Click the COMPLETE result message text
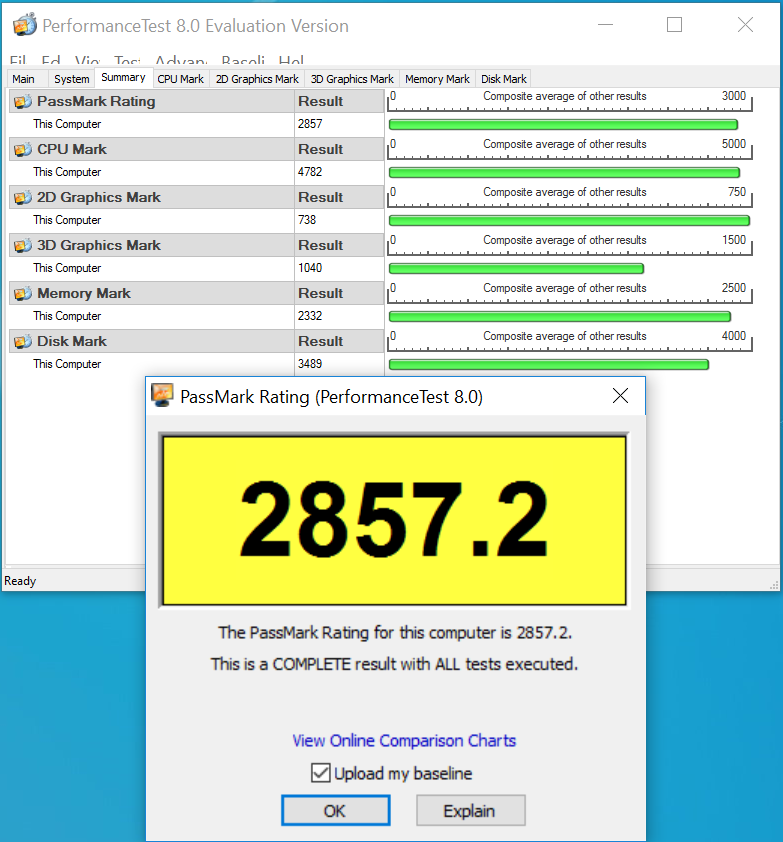 (x=394, y=664)
